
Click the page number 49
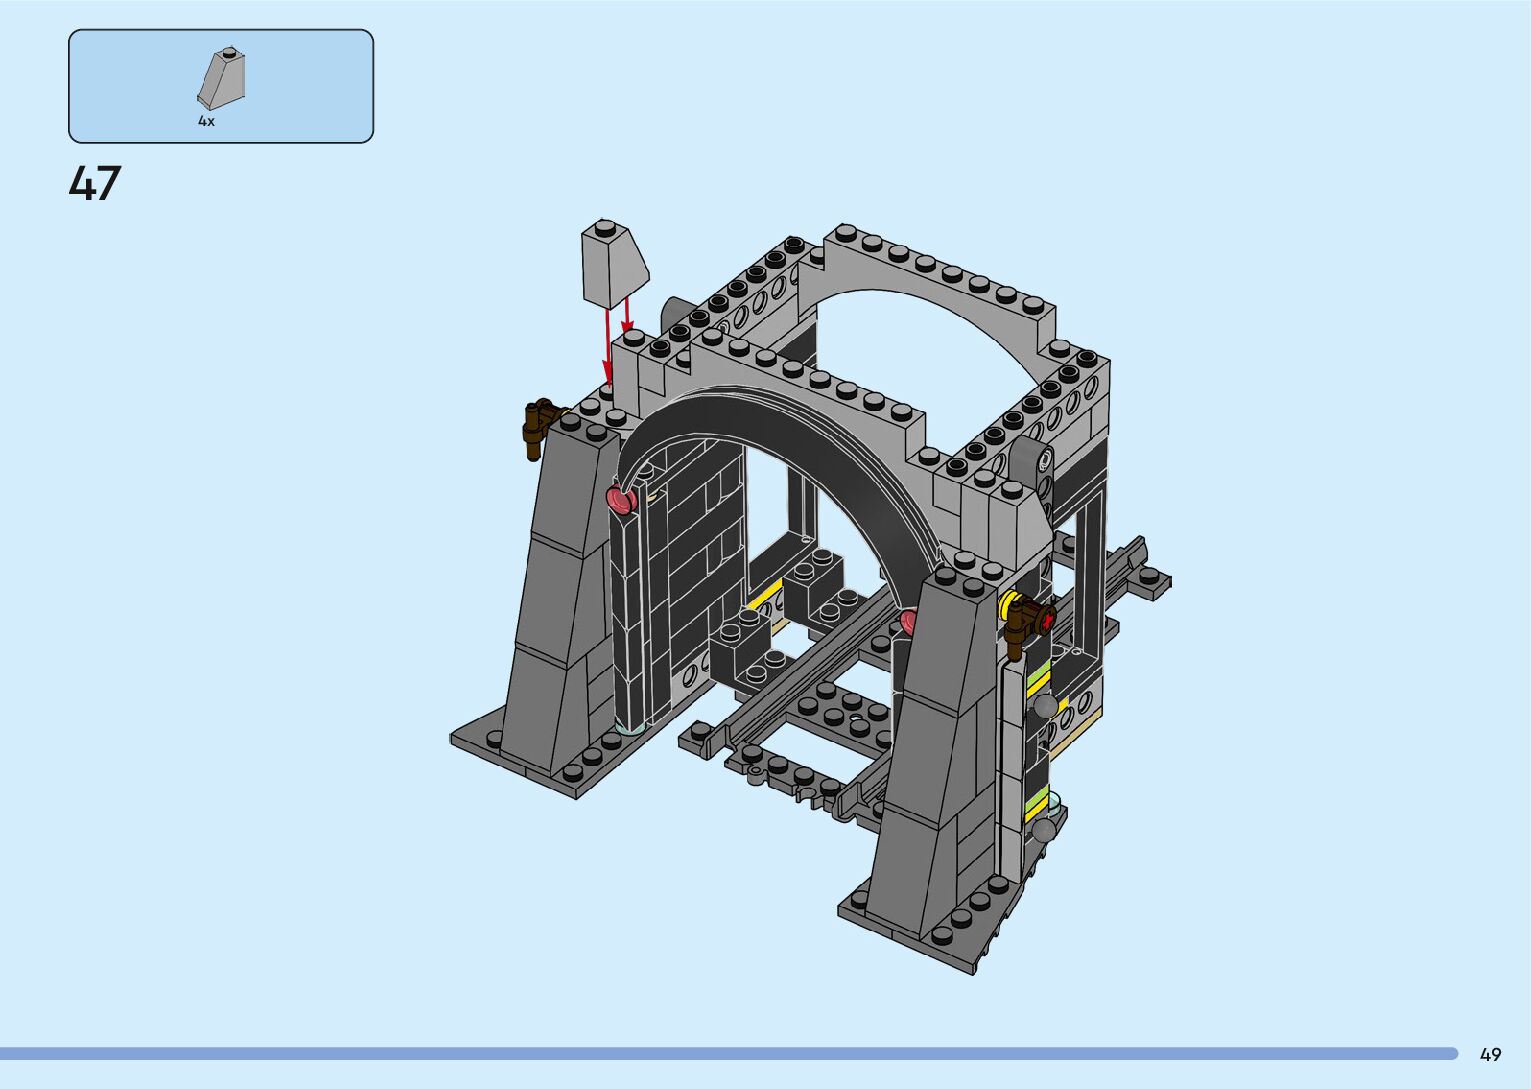tap(1490, 1054)
